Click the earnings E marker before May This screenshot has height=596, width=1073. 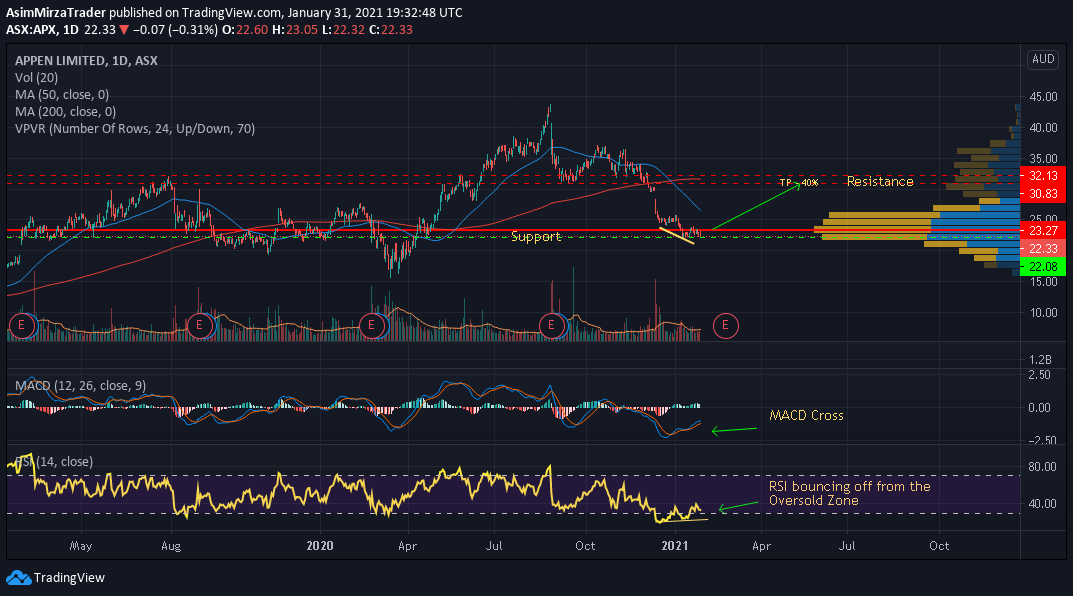point(21,325)
